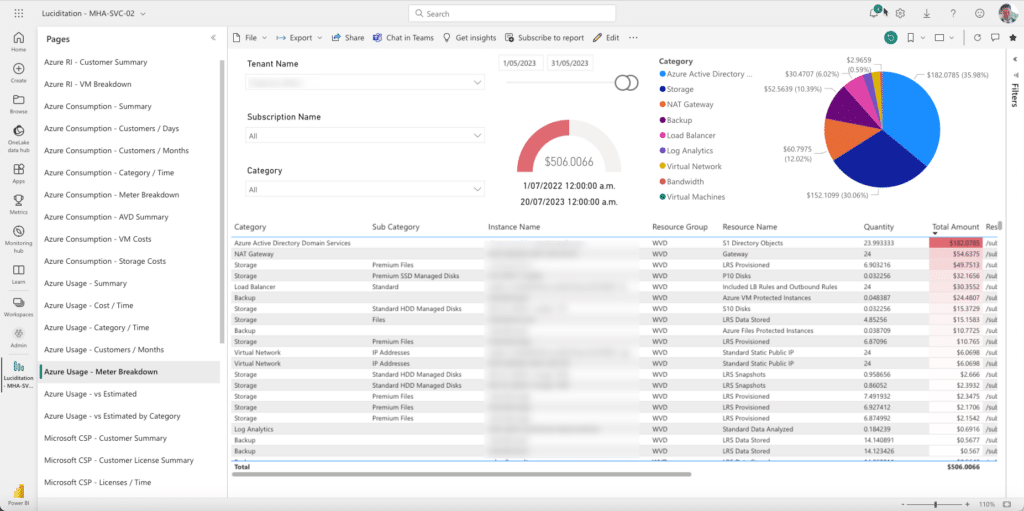Click the start date field 1/05/2023

[x=521, y=63]
